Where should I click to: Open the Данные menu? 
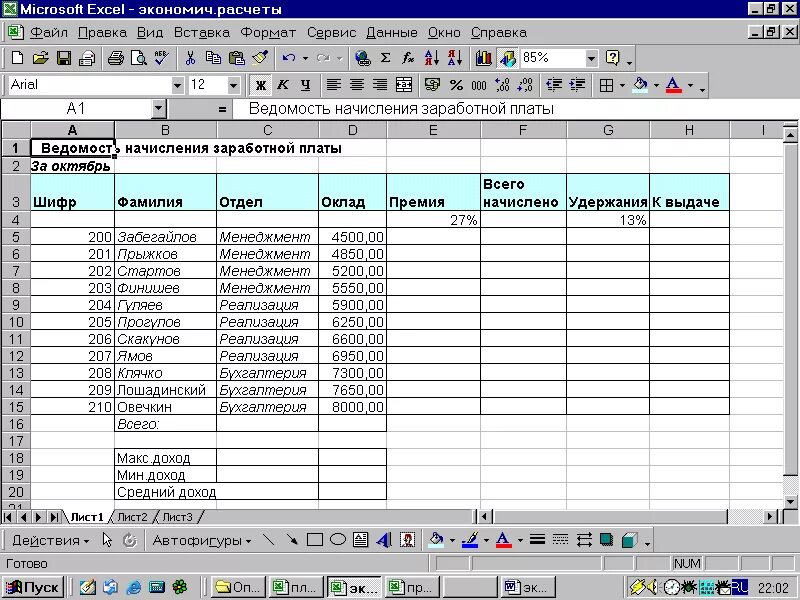click(391, 33)
